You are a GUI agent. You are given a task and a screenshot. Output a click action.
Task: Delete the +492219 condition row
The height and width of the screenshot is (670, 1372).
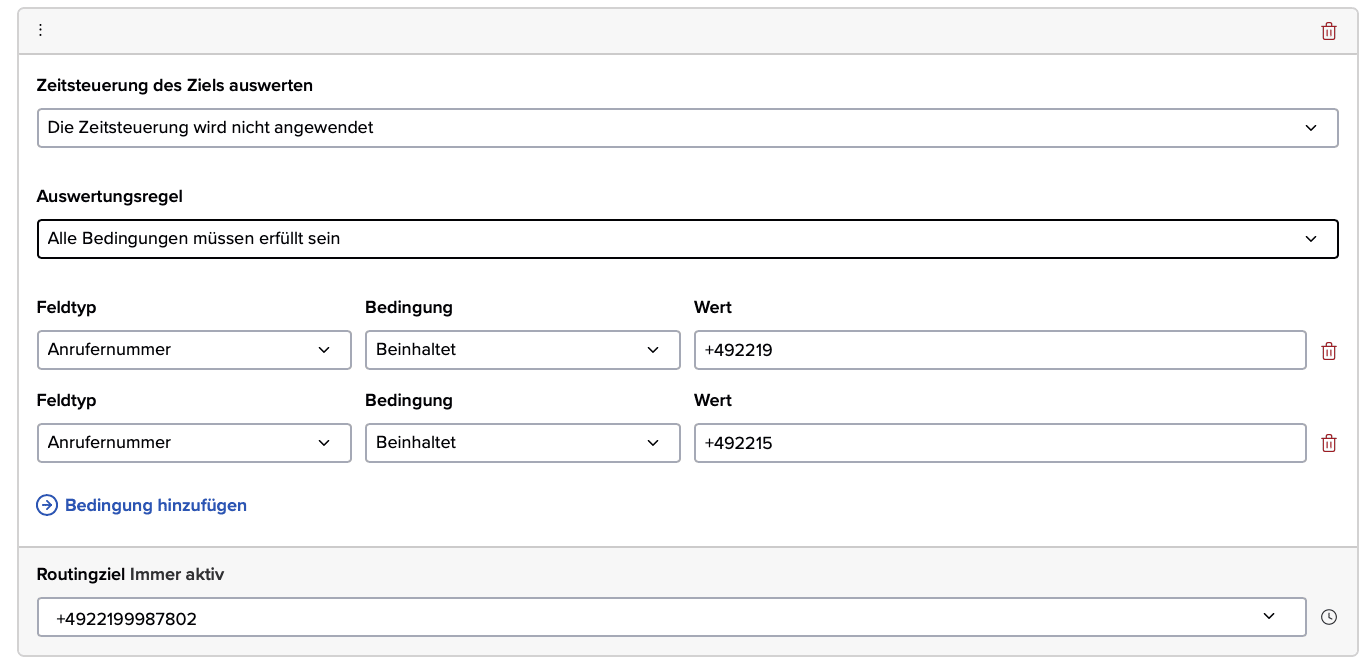tap(1329, 351)
